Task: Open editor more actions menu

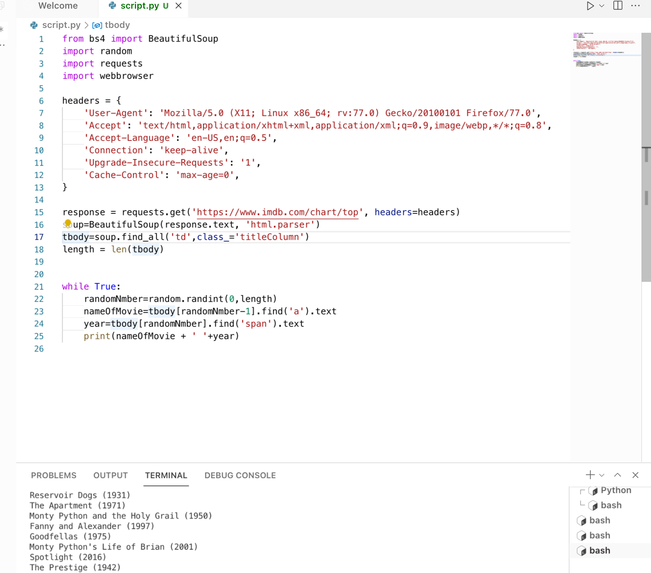Action: [635, 5]
